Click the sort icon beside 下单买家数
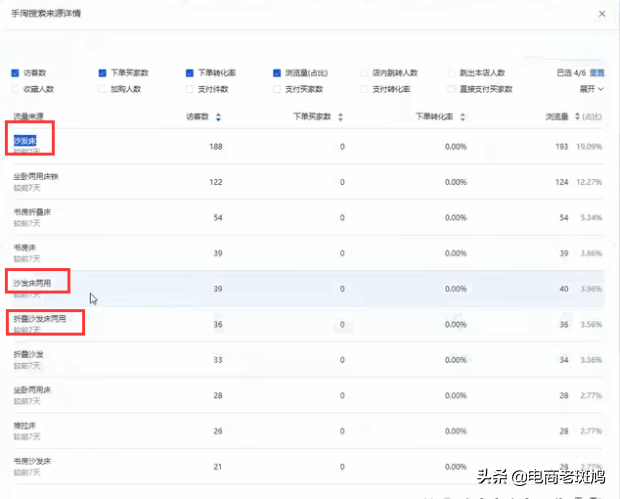620x499 pixels. click(x=341, y=117)
